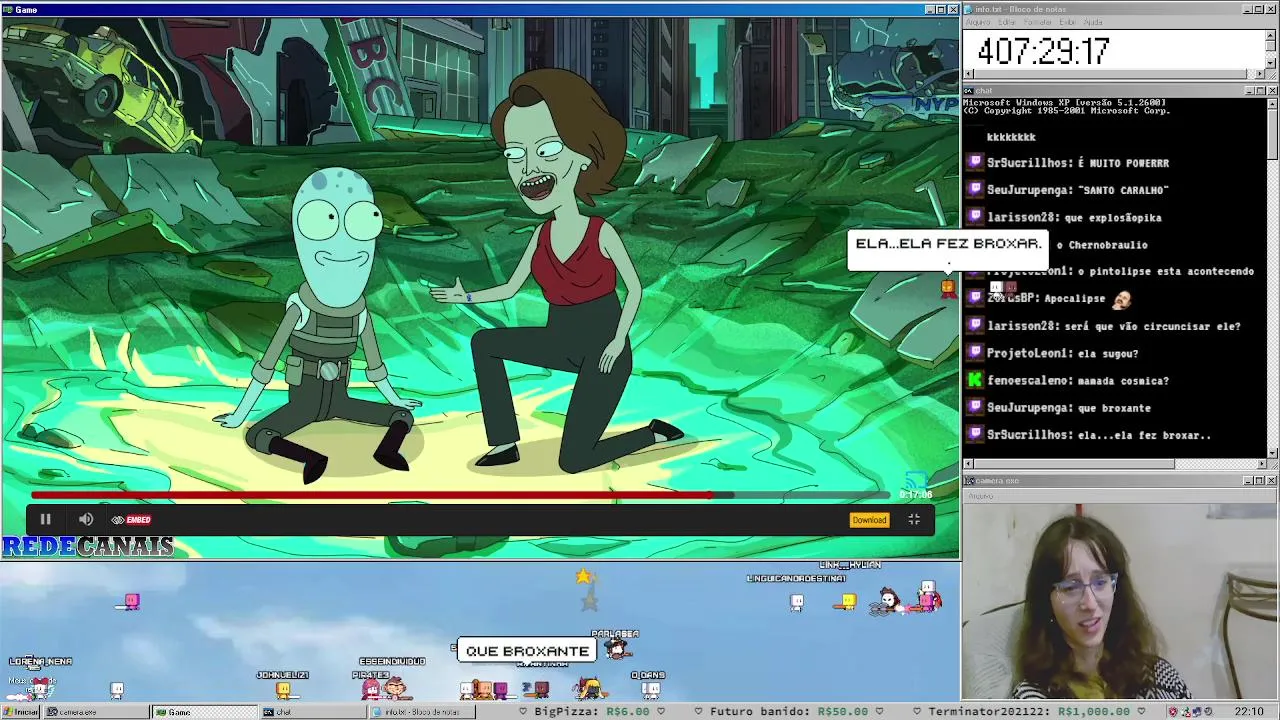Pause the video playback

click(45, 519)
